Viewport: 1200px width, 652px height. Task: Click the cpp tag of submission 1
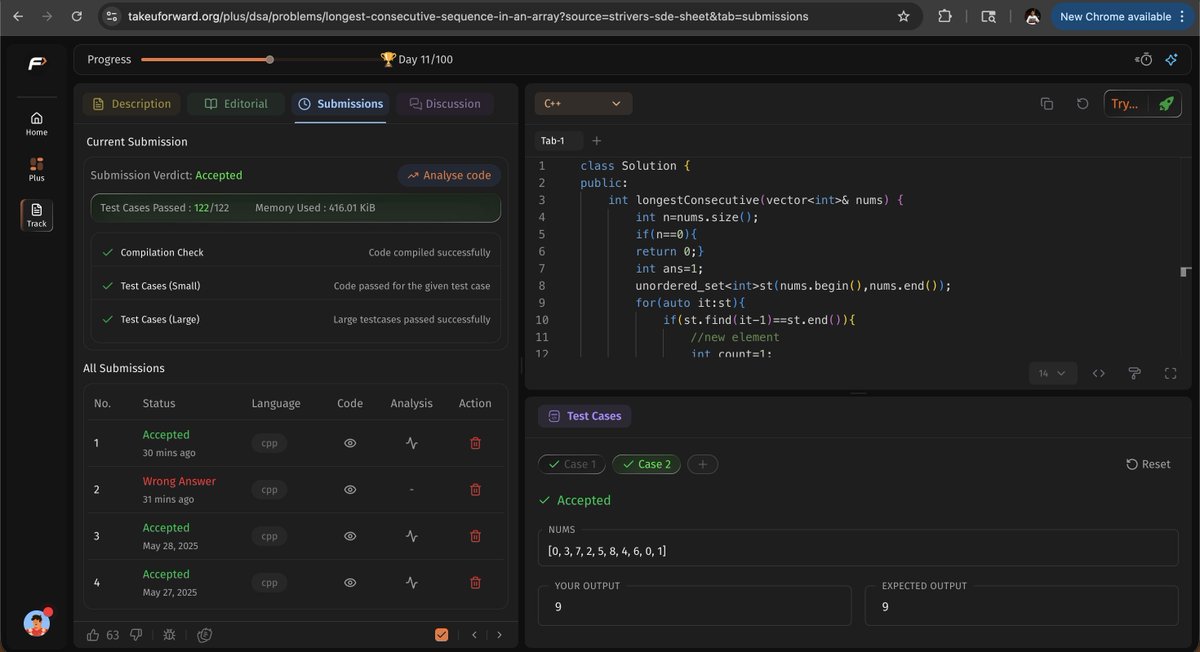pyautogui.click(x=269, y=444)
